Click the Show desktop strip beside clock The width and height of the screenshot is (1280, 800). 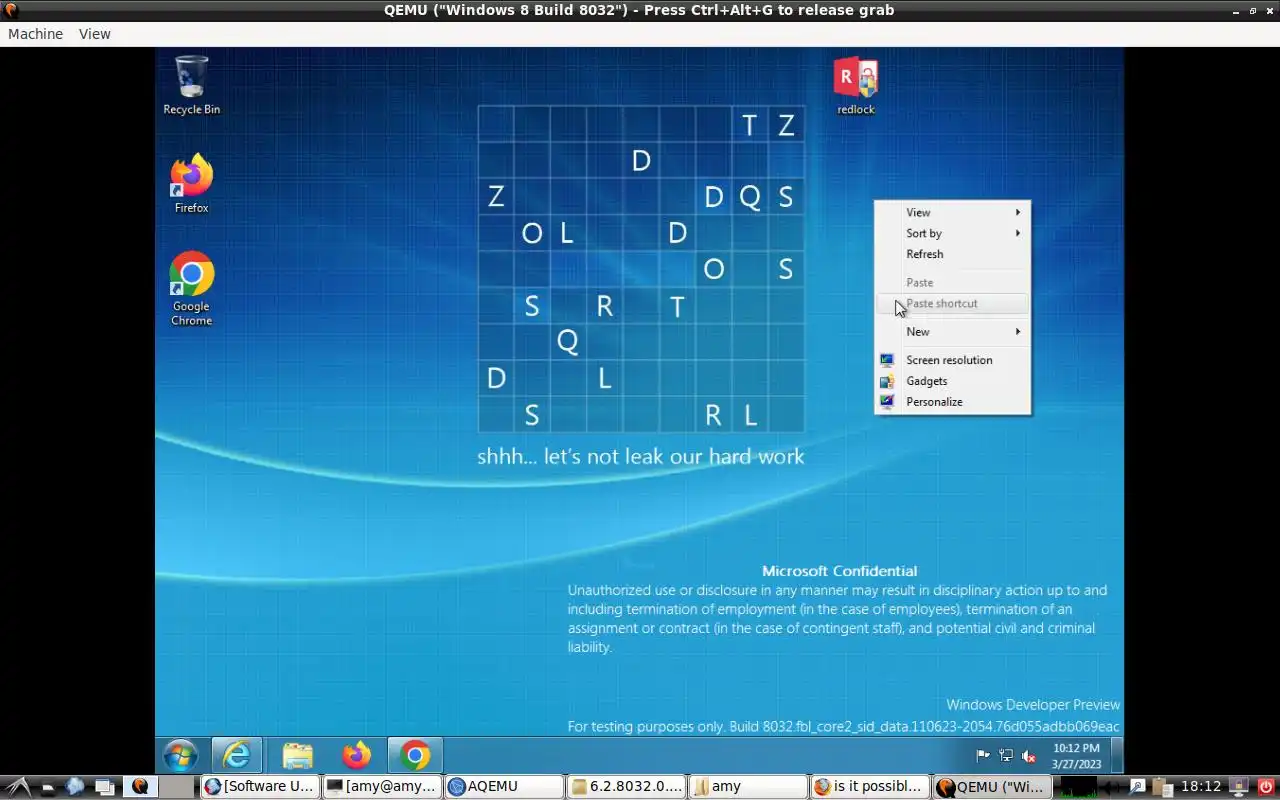1117,755
